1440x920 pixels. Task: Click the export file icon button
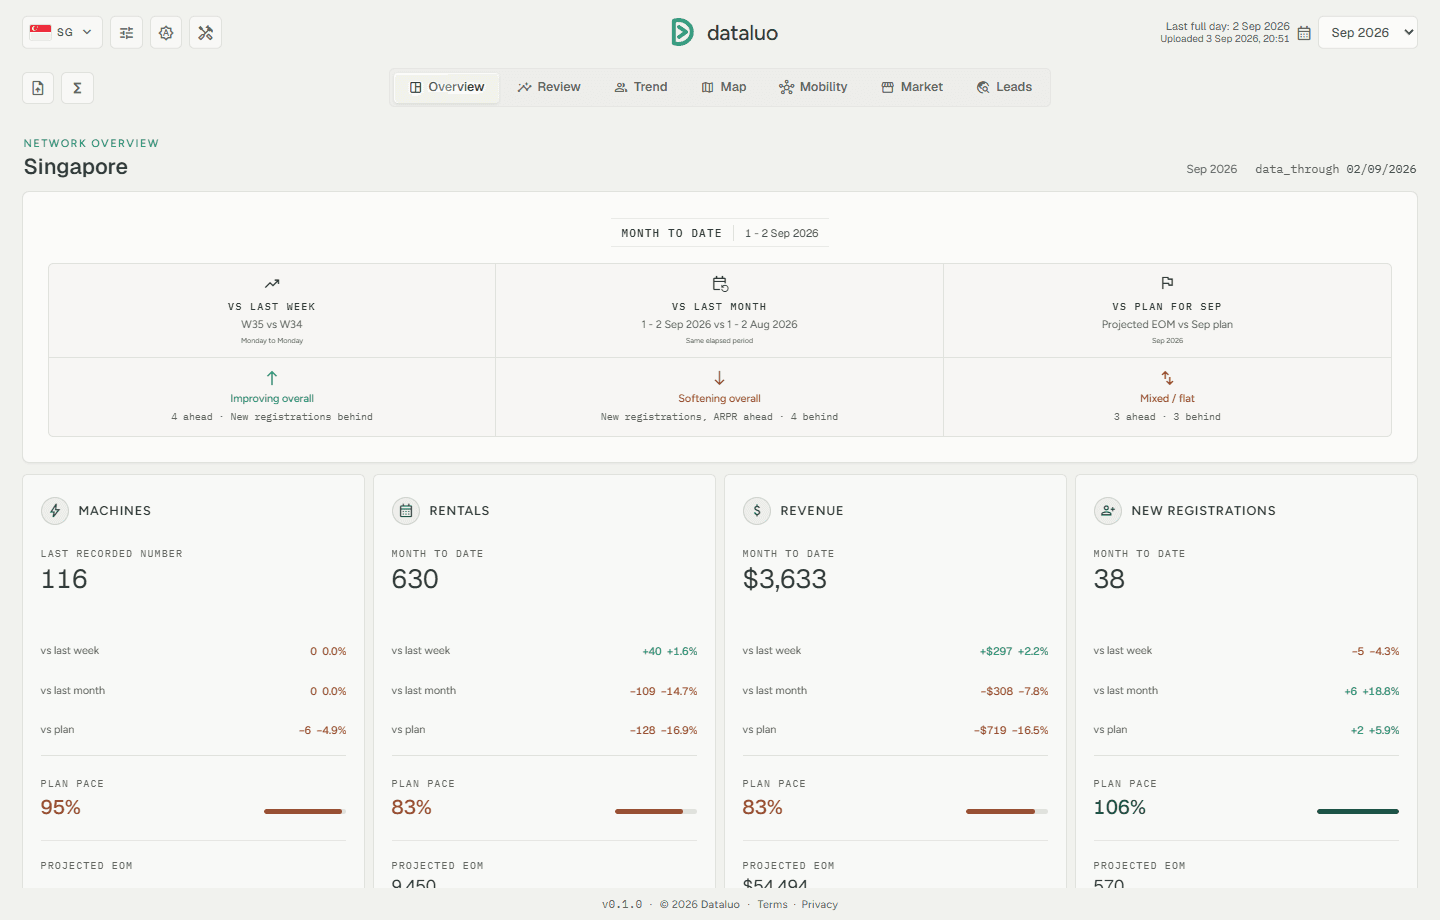[38, 88]
